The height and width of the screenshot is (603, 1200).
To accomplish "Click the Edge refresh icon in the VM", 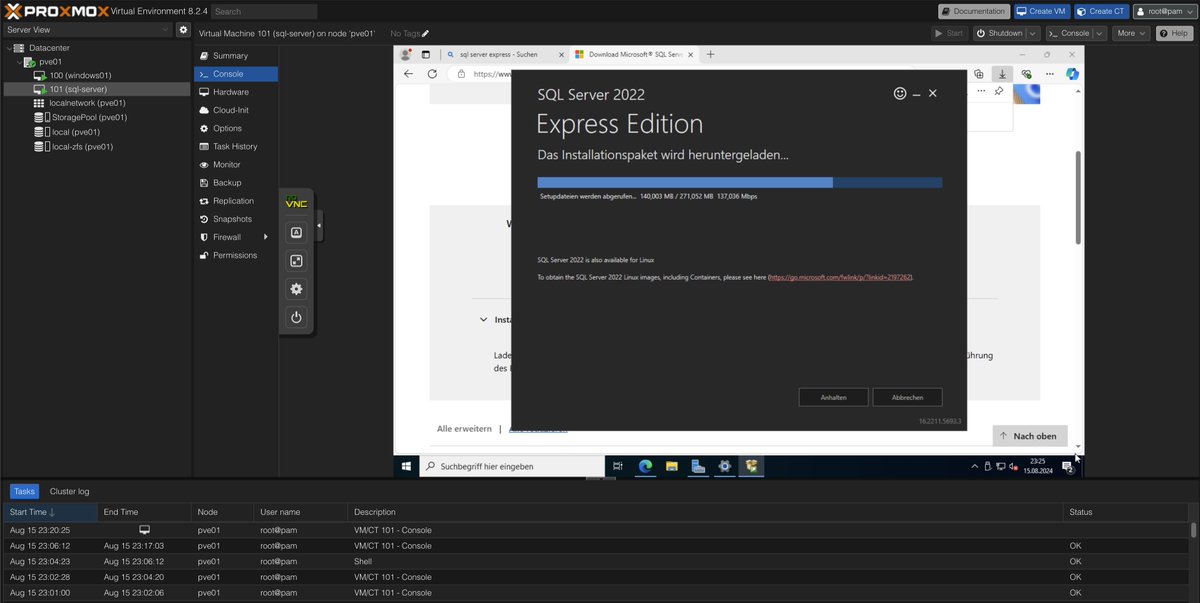I will click(x=432, y=74).
